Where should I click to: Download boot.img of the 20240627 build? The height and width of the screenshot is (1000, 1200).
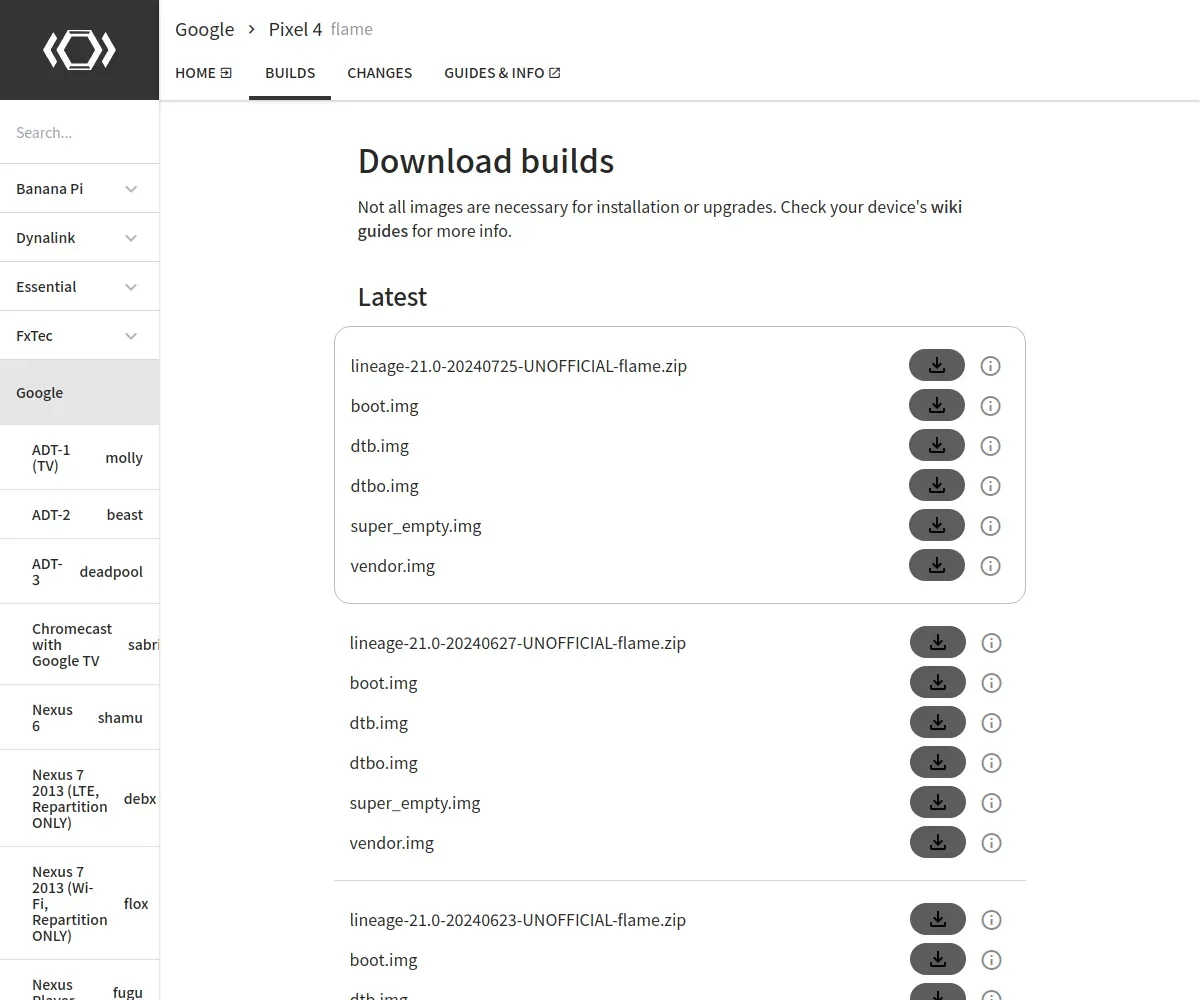(938, 682)
